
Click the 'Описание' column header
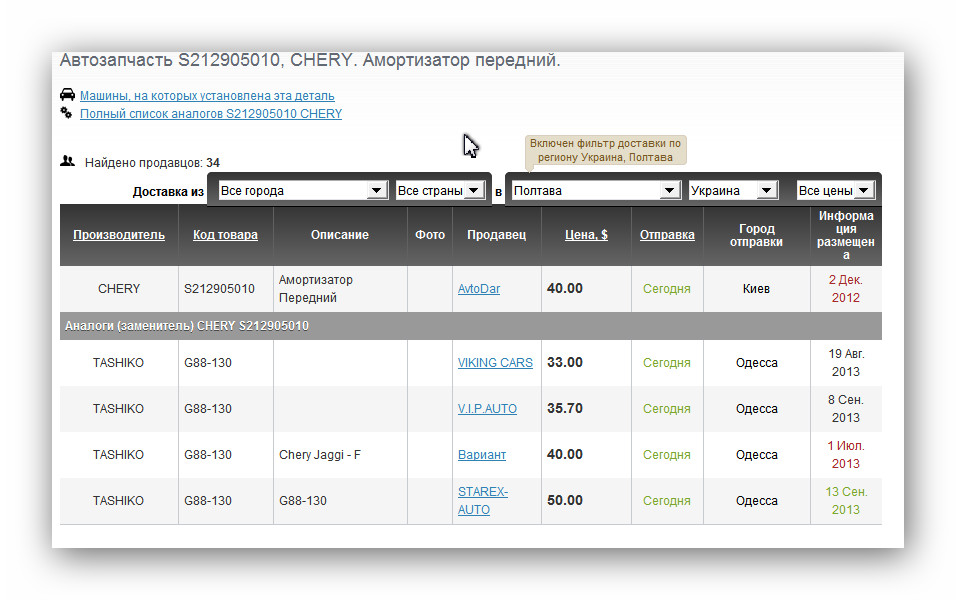340,235
